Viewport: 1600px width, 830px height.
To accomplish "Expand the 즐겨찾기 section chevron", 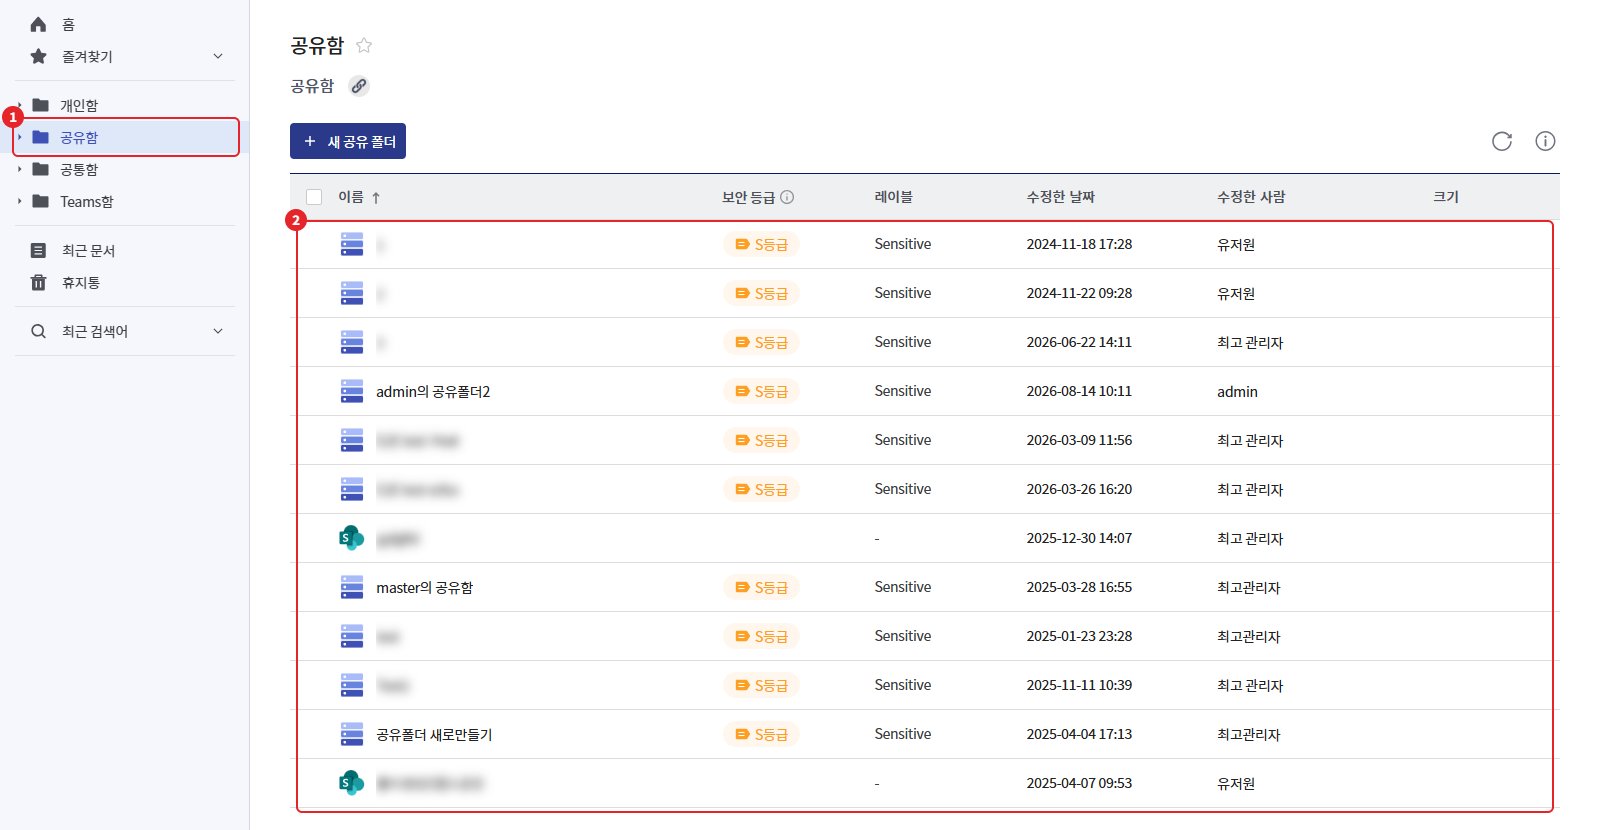I will (218, 56).
